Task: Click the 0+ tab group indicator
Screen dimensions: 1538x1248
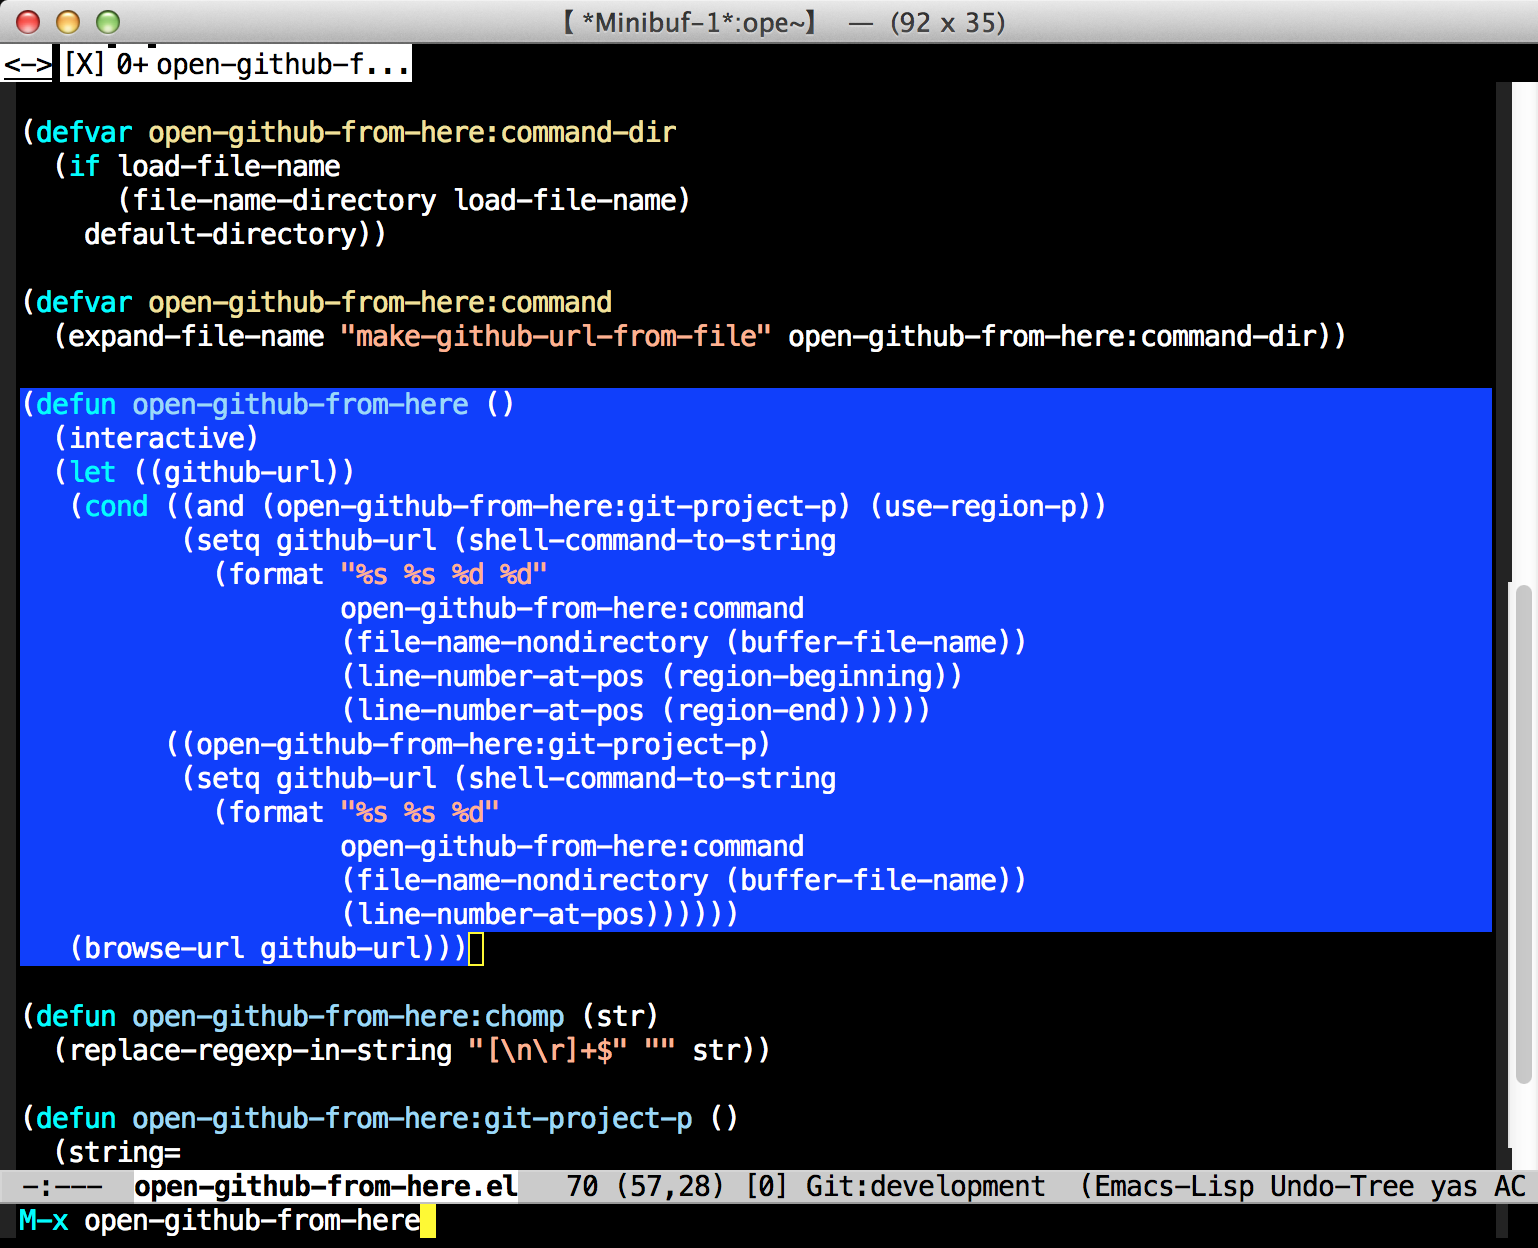Action: [x=132, y=65]
